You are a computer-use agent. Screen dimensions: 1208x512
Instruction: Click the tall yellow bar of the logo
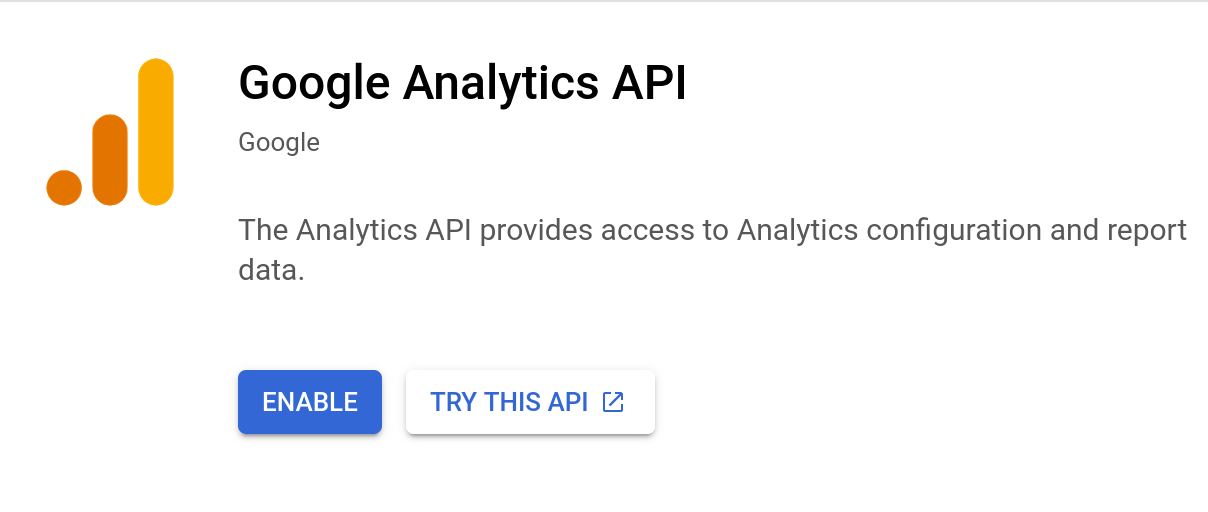tap(156, 132)
